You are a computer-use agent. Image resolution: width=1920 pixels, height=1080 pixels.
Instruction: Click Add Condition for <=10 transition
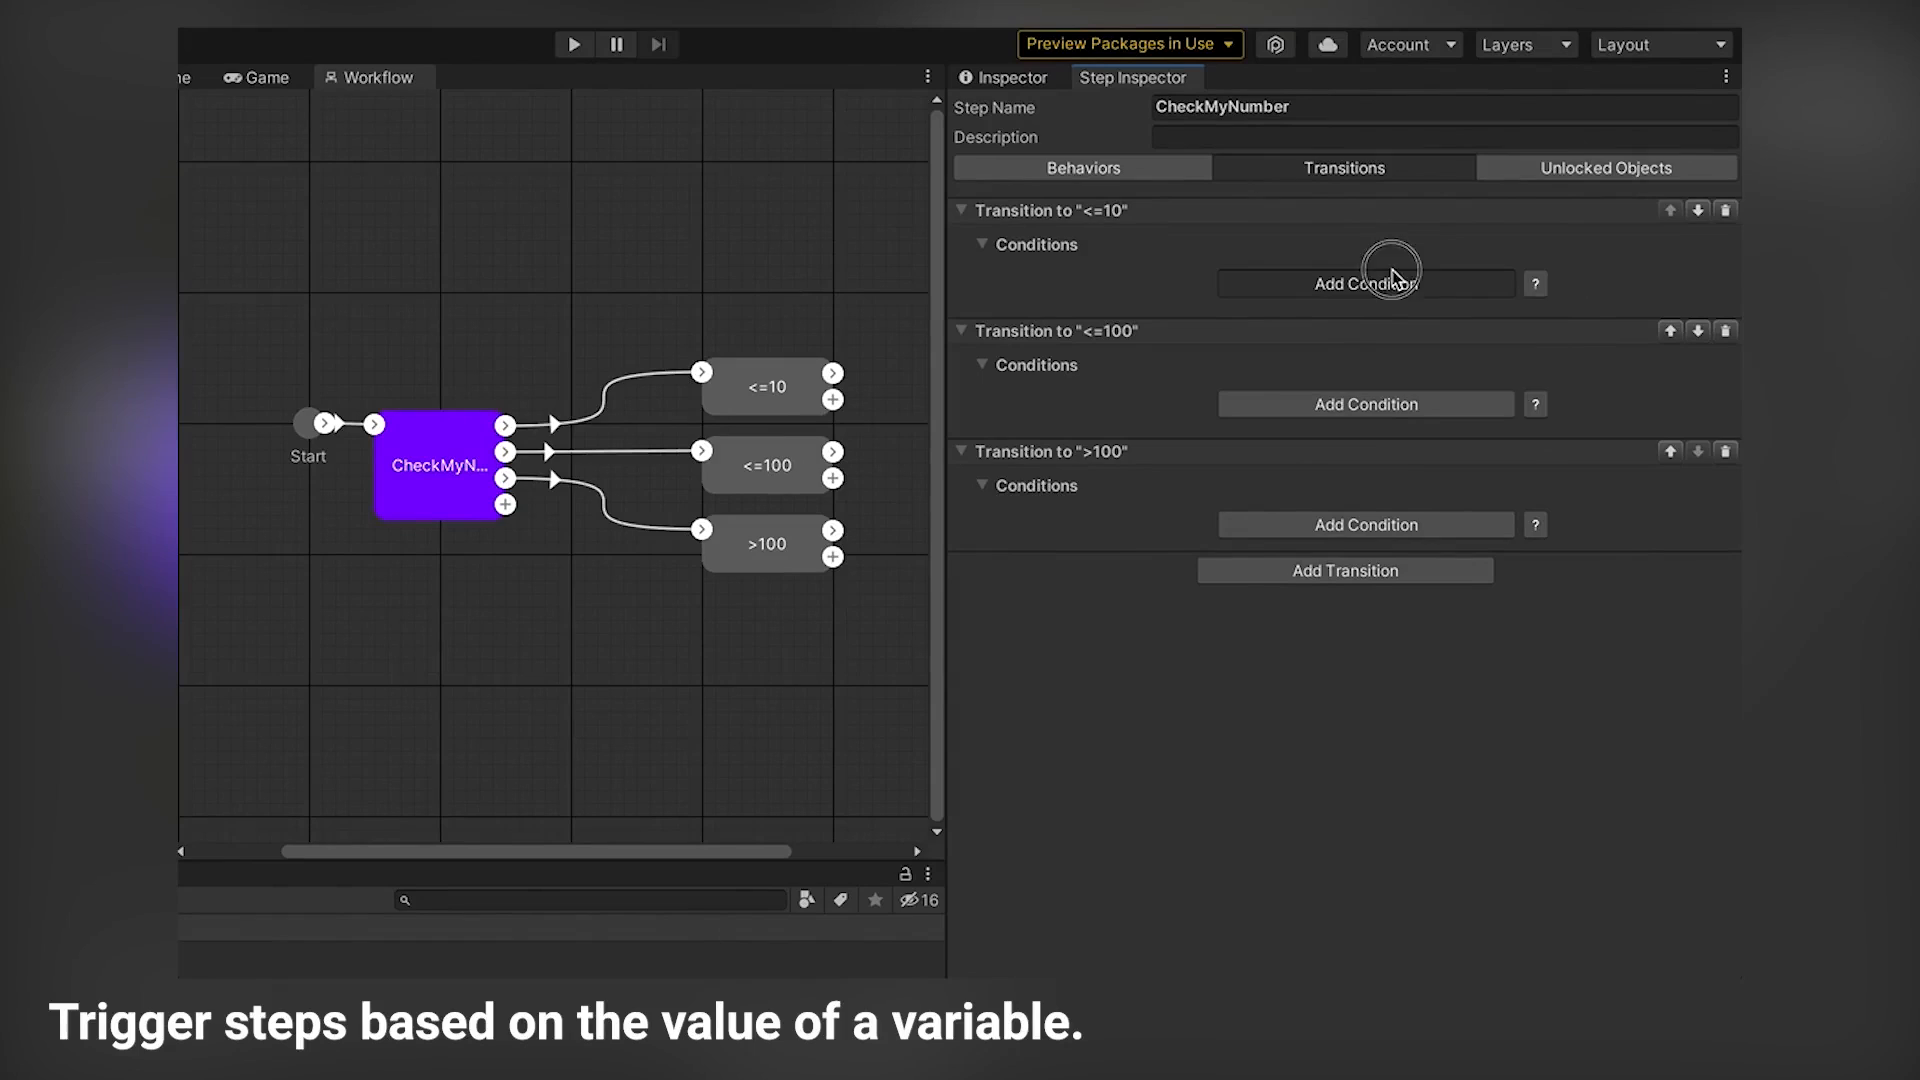pos(1365,282)
